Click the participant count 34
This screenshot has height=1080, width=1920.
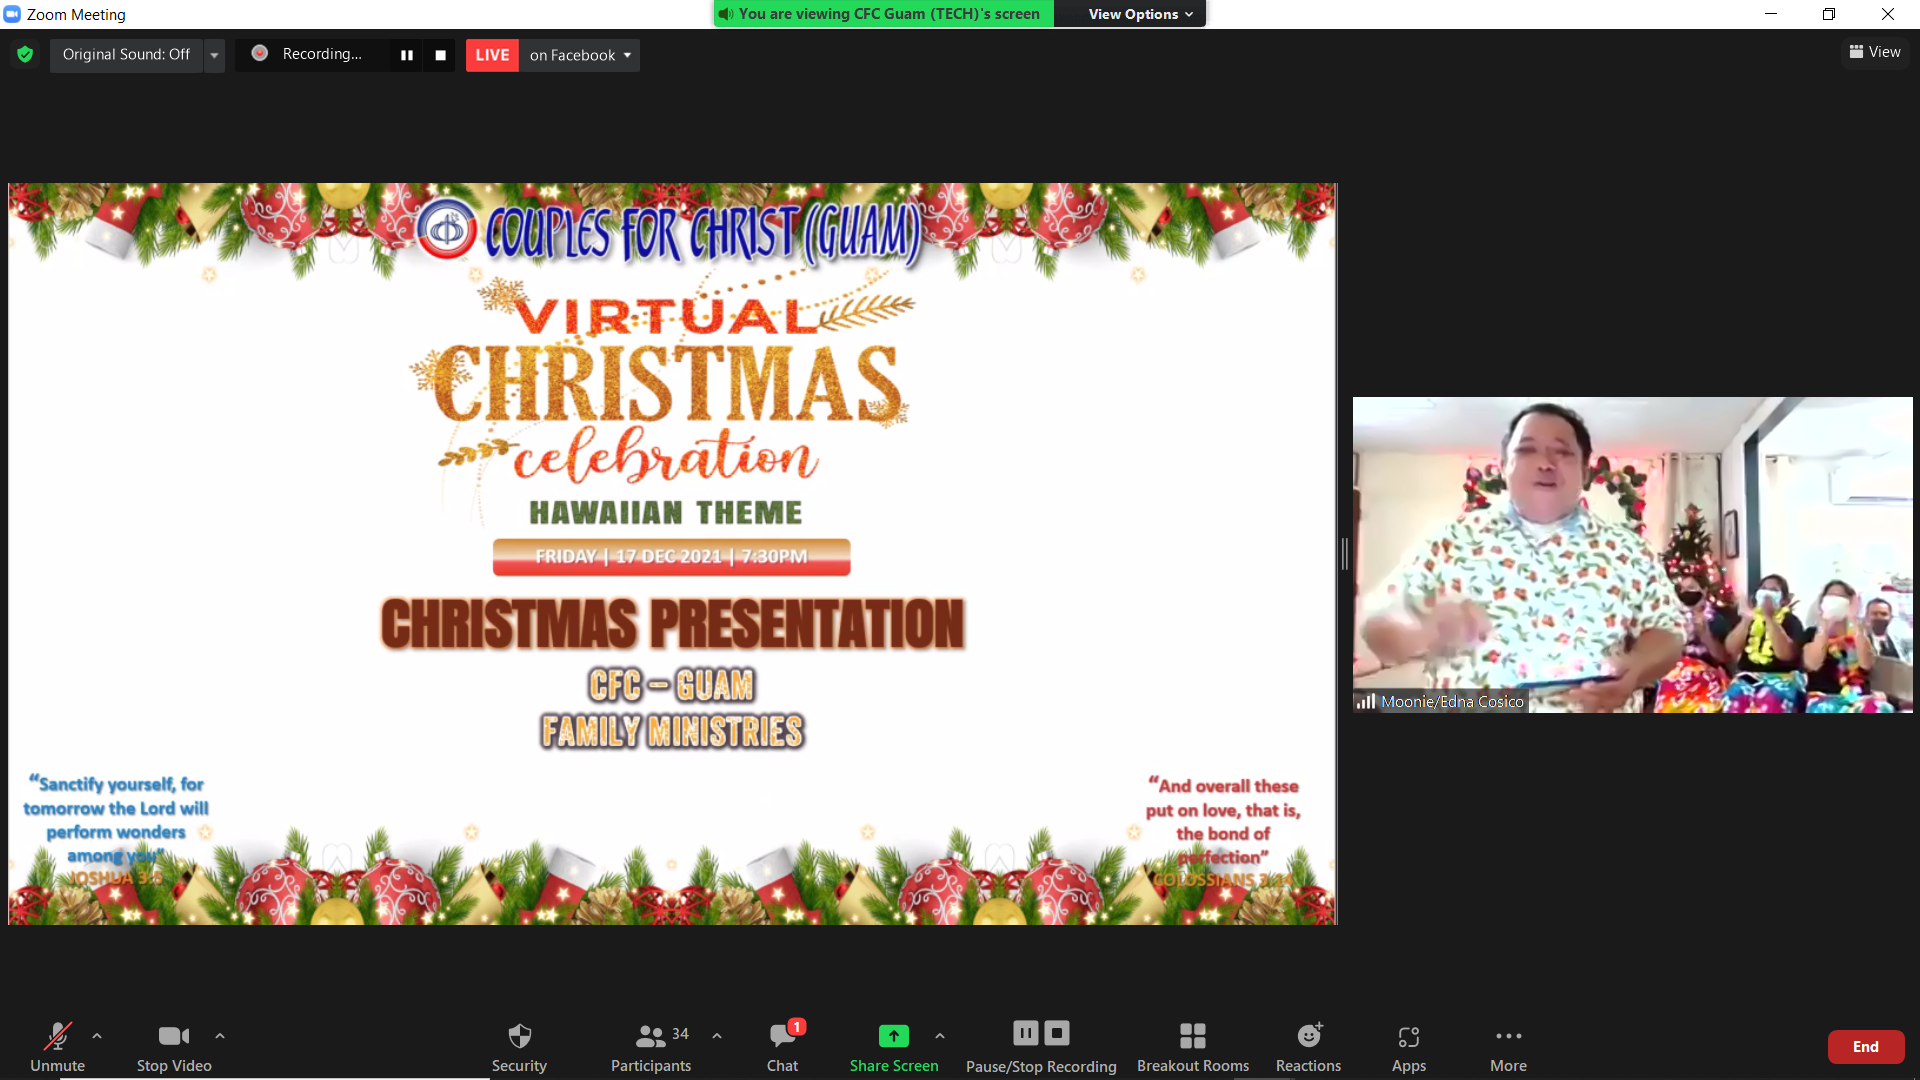click(680, 1034)
